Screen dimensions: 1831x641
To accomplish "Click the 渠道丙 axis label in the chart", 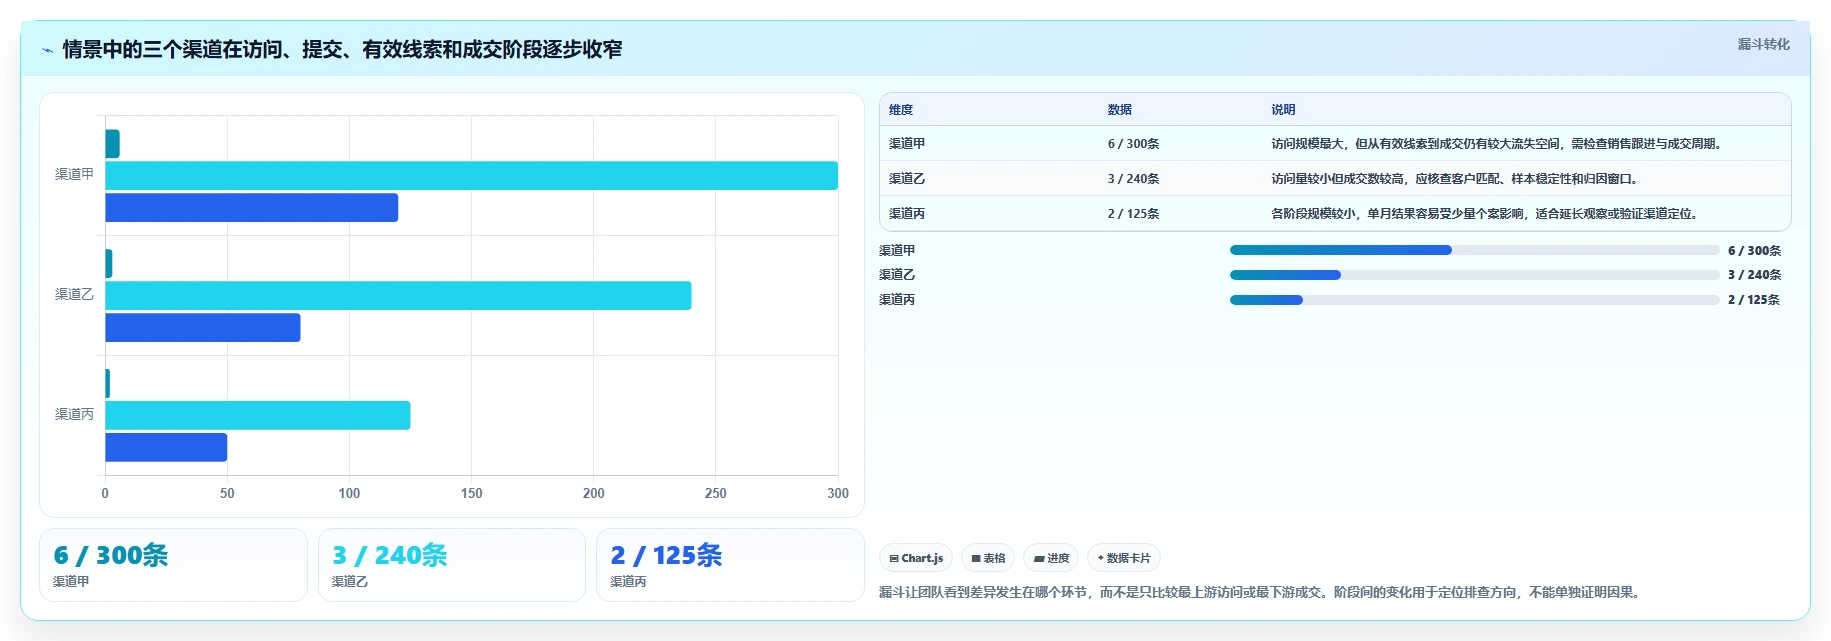I will (74, 414).
